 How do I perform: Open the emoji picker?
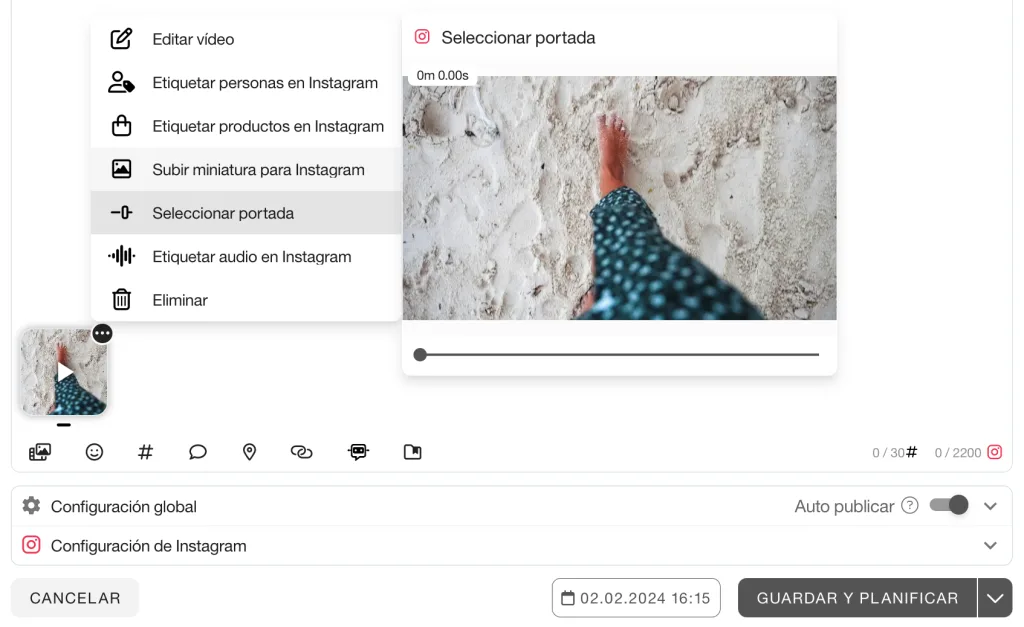(x=94, y=452)
